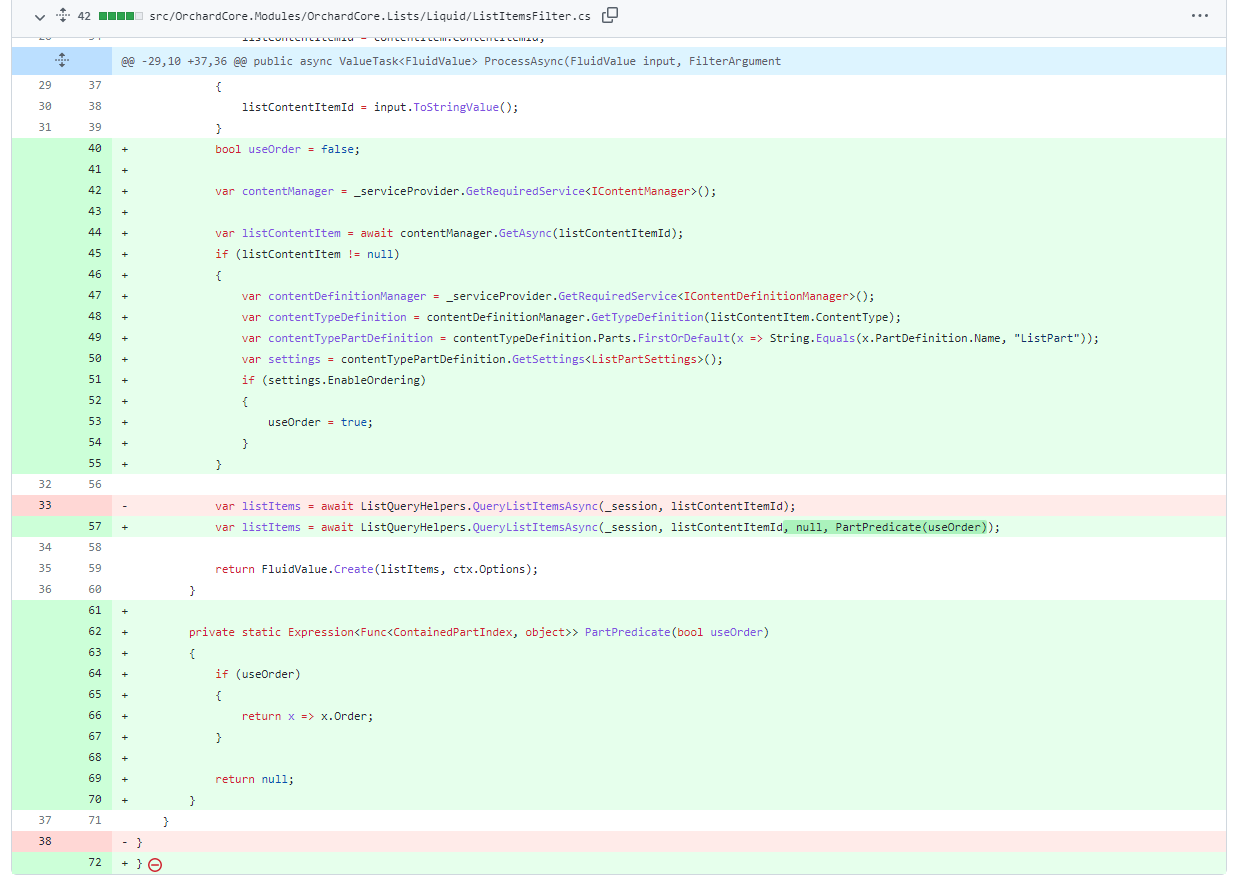Select new line number 64
The height and width of the screenshot is (881, 1236).
(95, 674)
